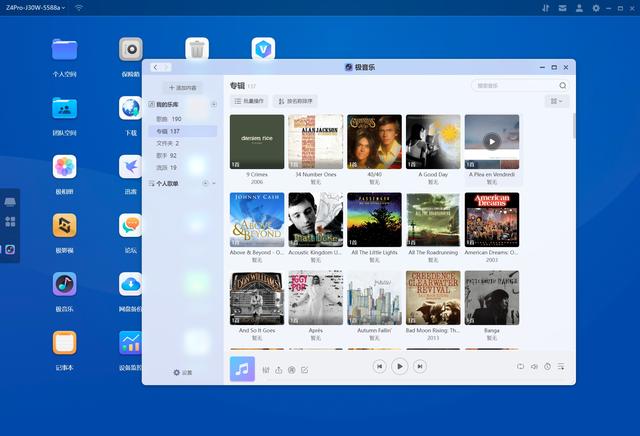Open the 9 Crimes album cover

(x=257, y=142)
